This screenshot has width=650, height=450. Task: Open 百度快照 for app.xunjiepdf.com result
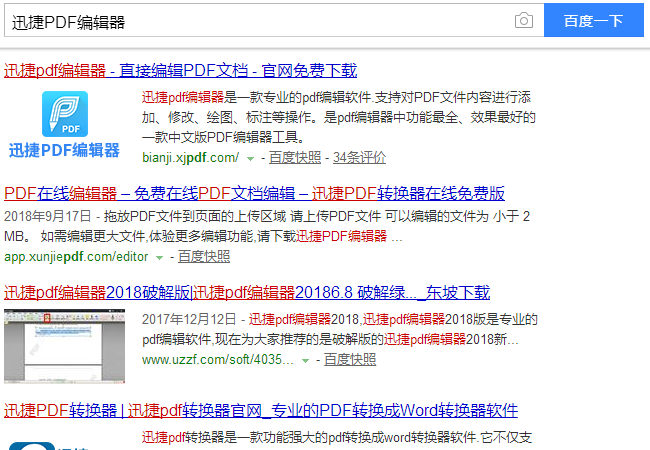(x=204, y=257)
